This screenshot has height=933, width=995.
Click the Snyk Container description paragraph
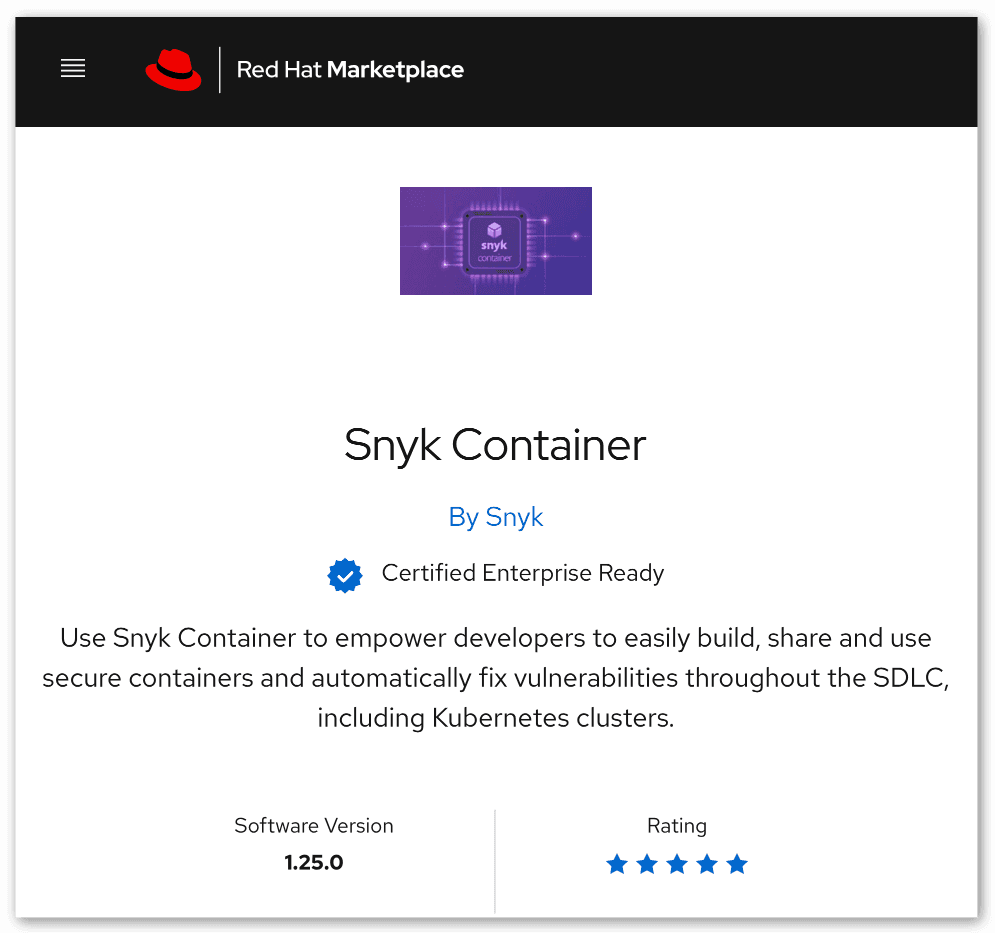(496, 678)
